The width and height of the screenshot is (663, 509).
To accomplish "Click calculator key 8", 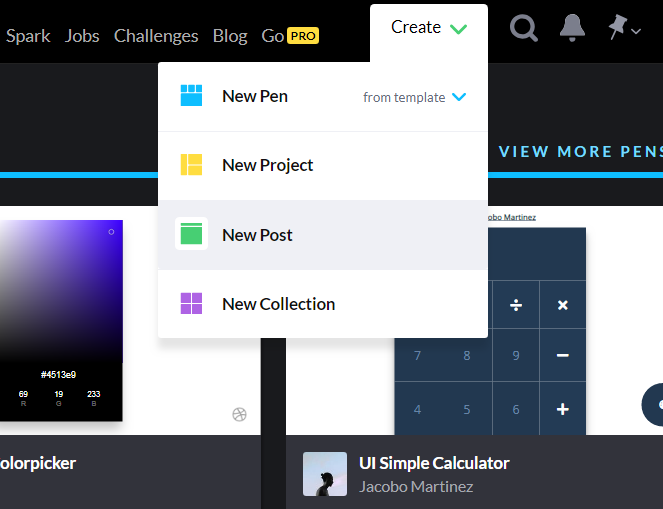I will [x=467, y=356].
